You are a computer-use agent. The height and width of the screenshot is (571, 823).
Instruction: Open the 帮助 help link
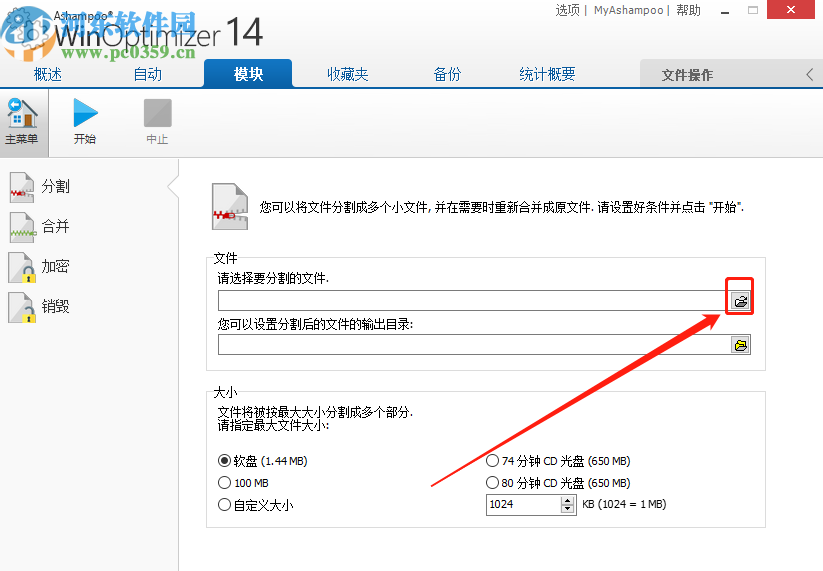[688, 10]
